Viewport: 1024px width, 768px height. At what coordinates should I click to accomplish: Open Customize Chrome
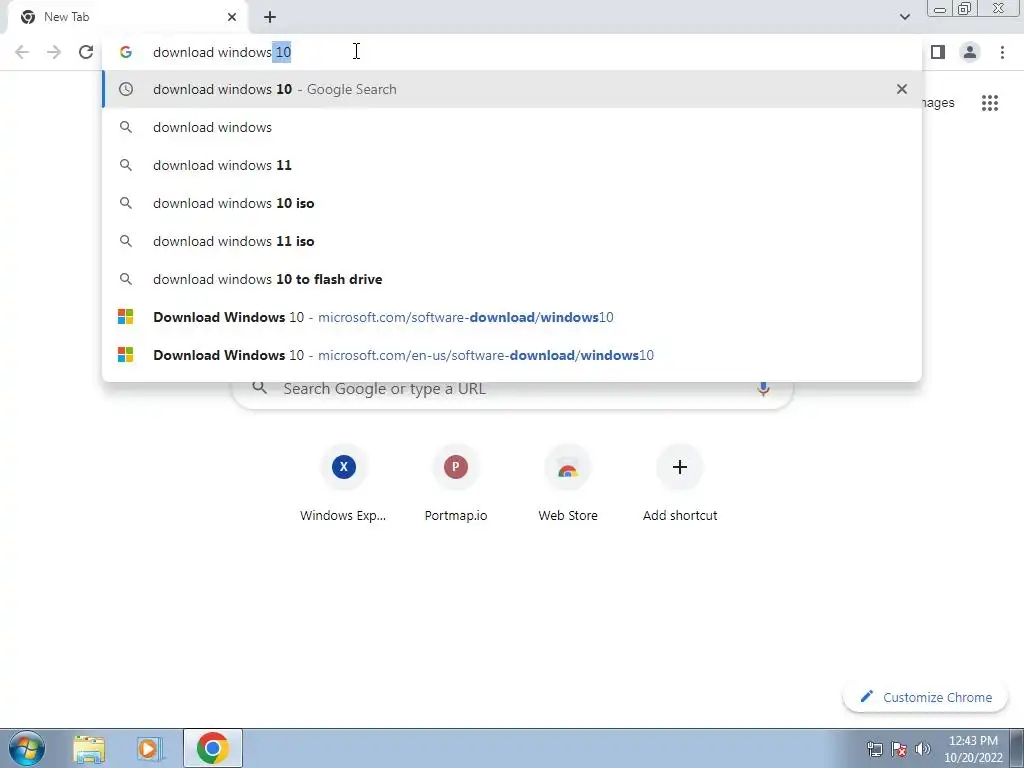(x=925, y=697)
